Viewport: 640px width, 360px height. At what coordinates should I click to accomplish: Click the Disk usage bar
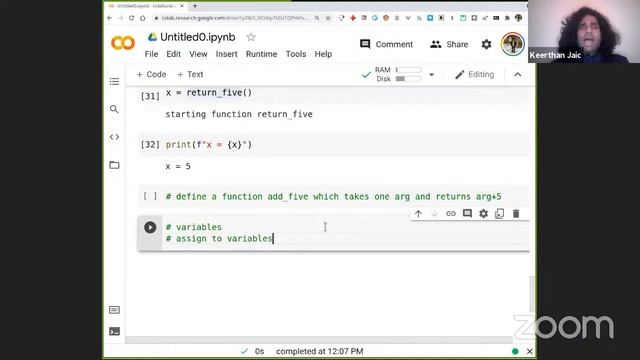(408, 79)
